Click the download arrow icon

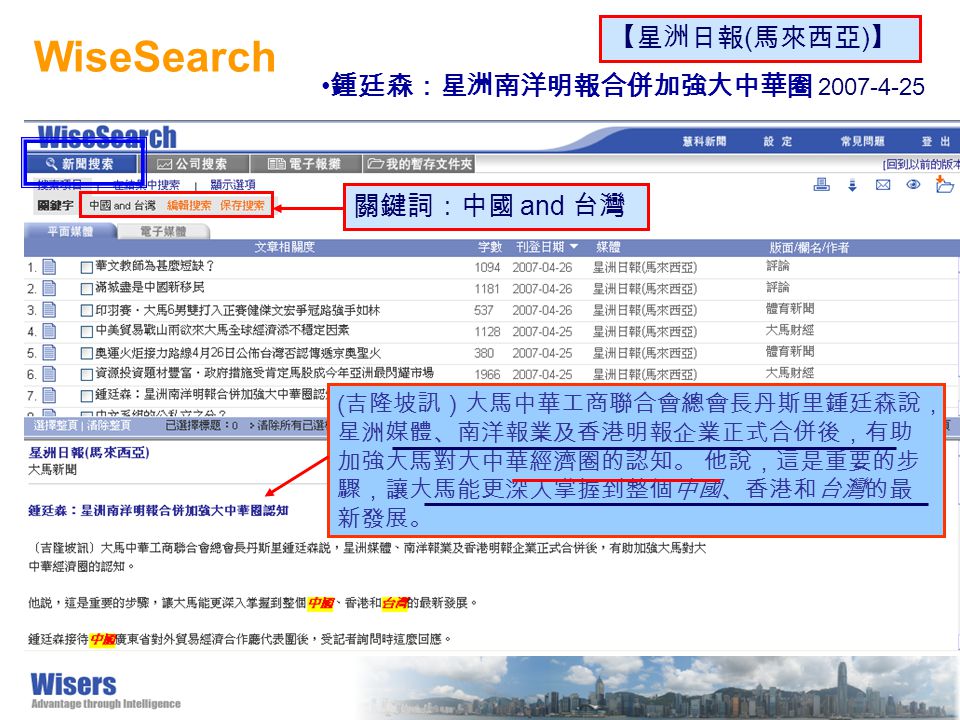852,185
